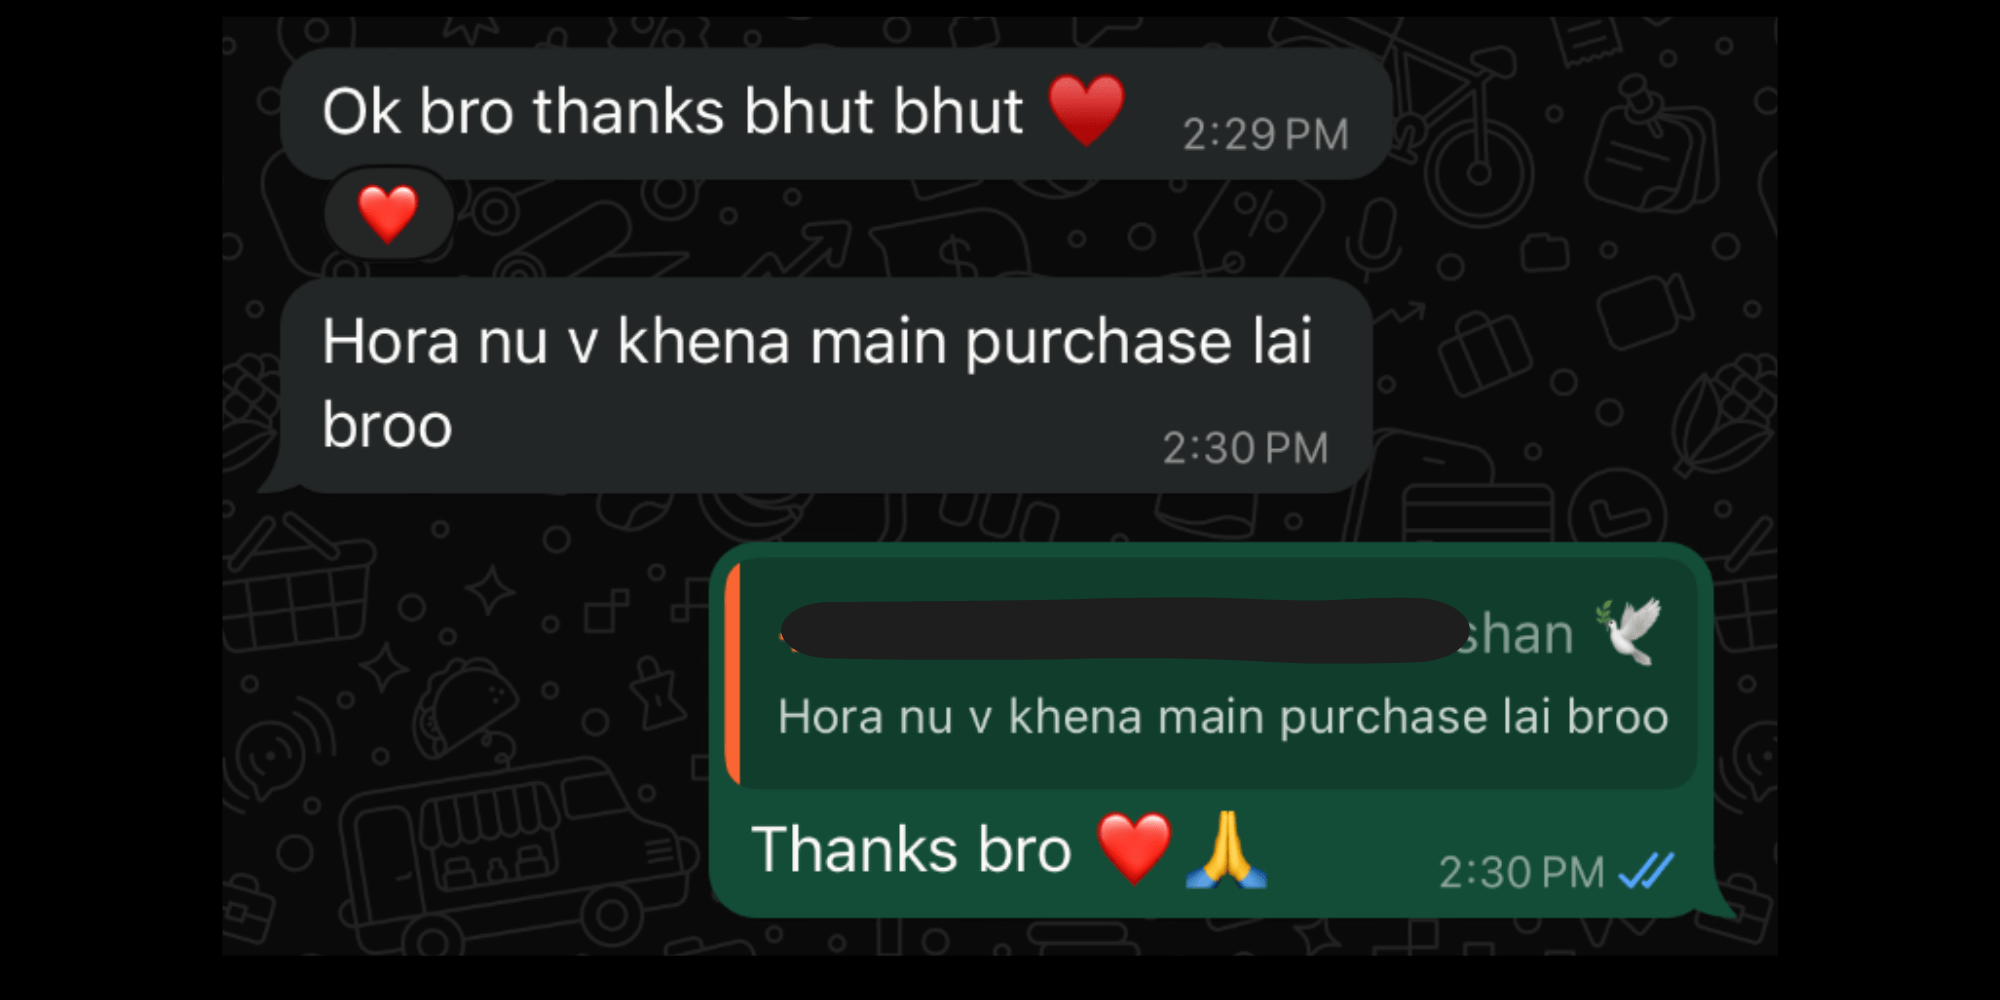2000x1000 pixels.
Task: Click the orange bar of the quoted reply
Action: pyautogui.click(x=733, y=674)
